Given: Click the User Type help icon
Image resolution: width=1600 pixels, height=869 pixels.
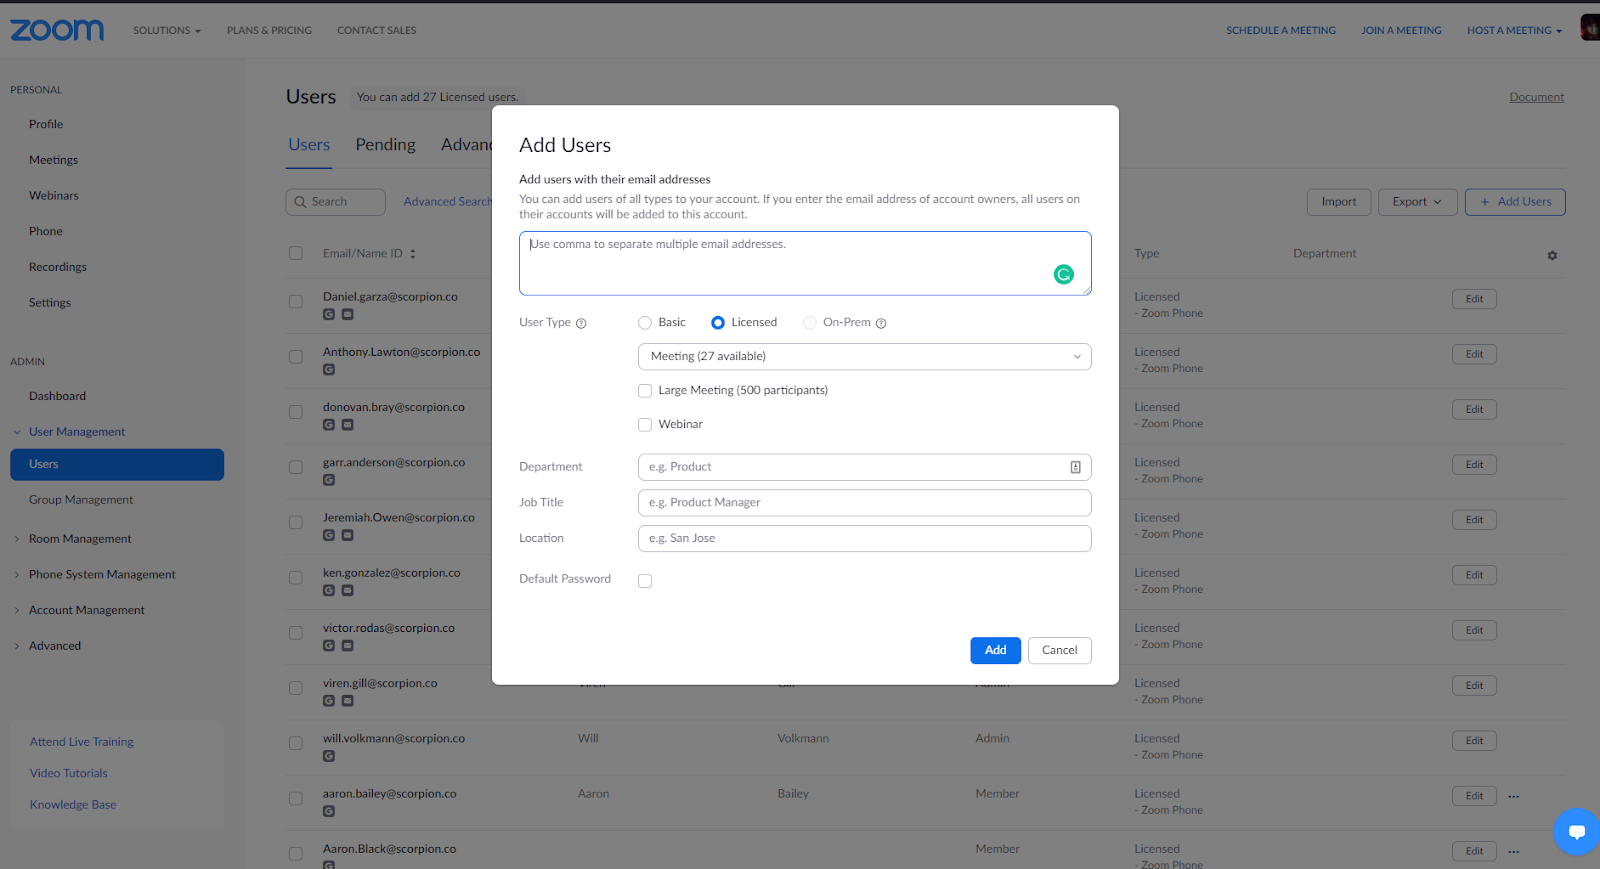Looking at the screenshot, I should coord(581,323).
